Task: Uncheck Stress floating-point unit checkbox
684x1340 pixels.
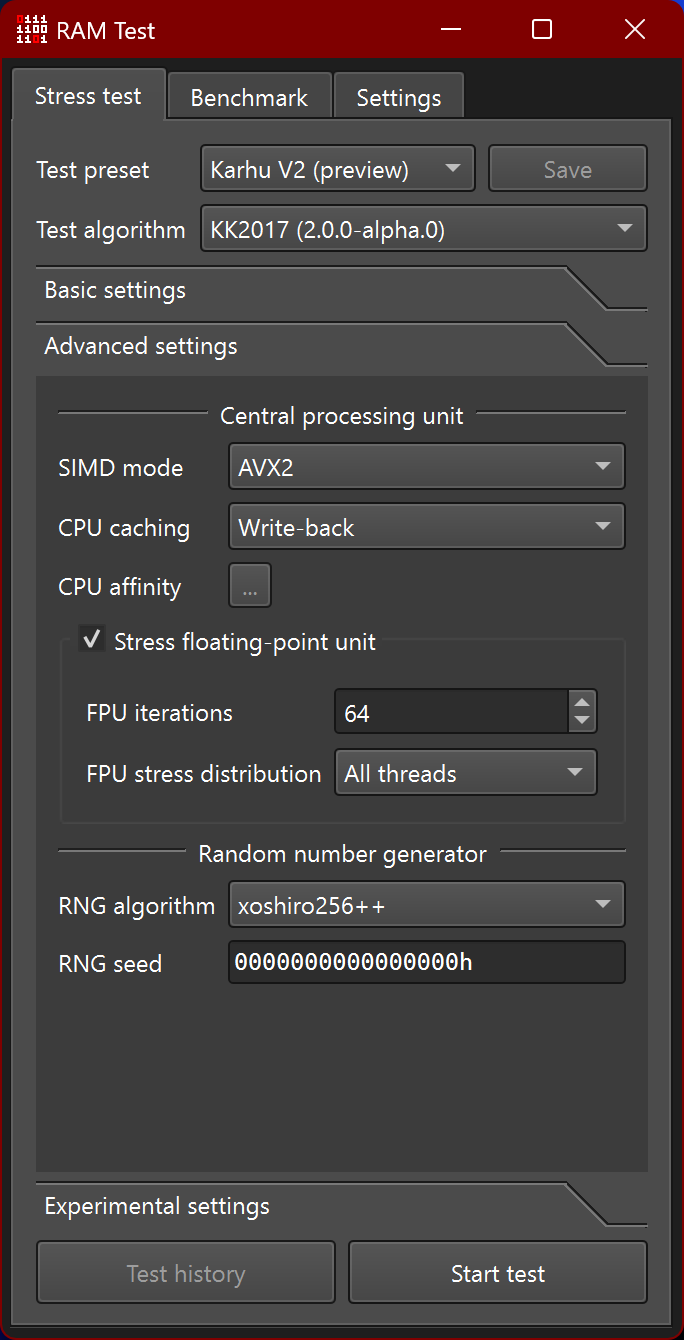Action: pyautogui.click(x=93, y=640)
